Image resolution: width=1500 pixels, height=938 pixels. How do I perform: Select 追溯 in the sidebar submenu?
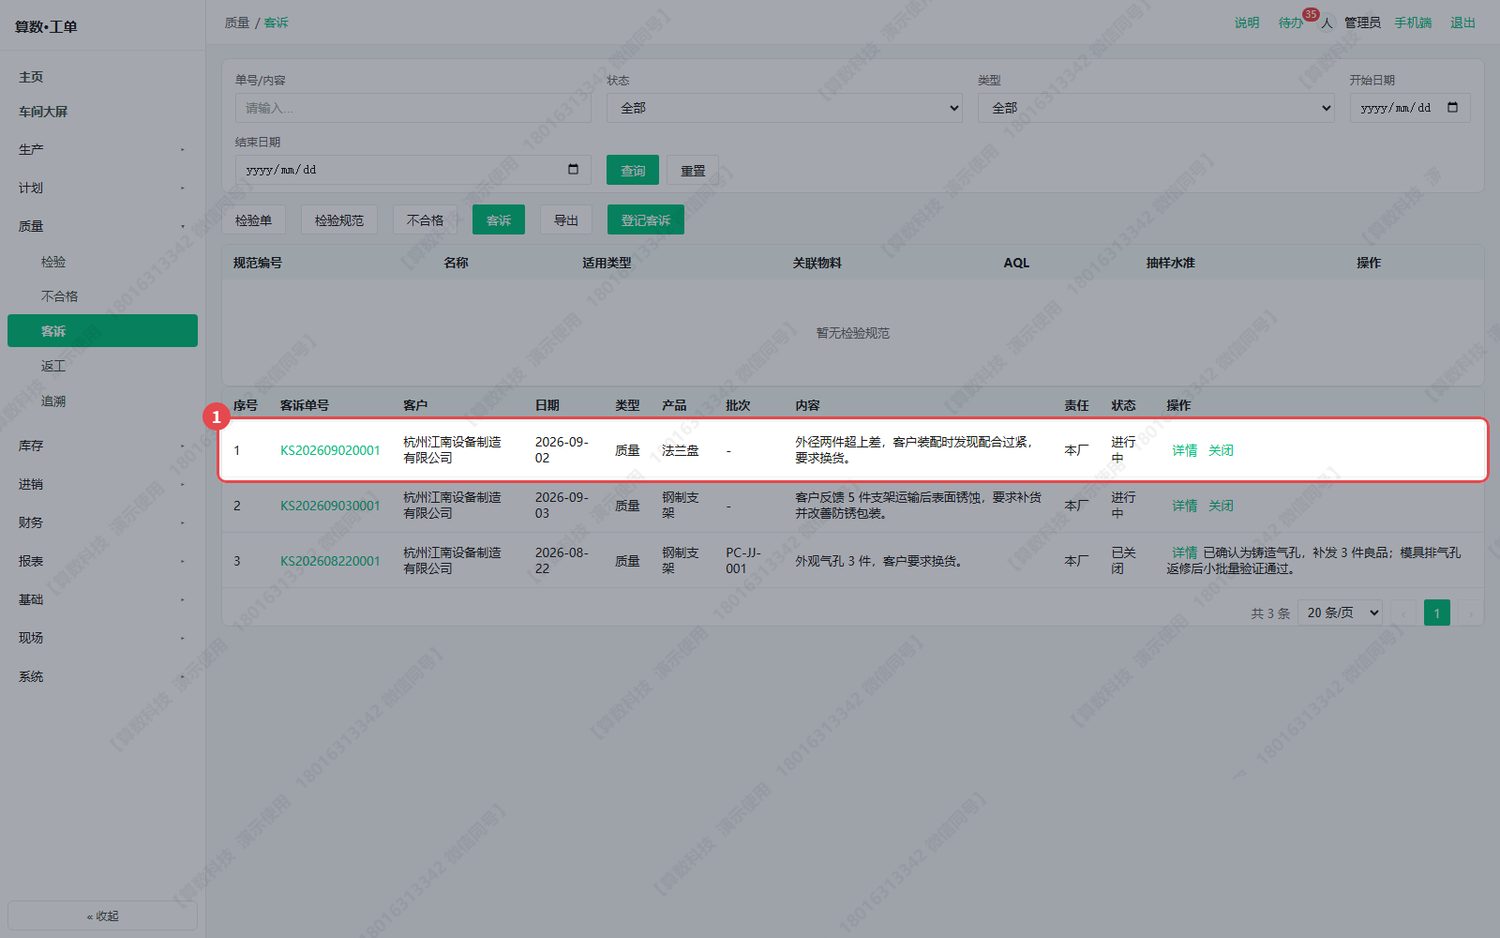[x=102, y=401]
